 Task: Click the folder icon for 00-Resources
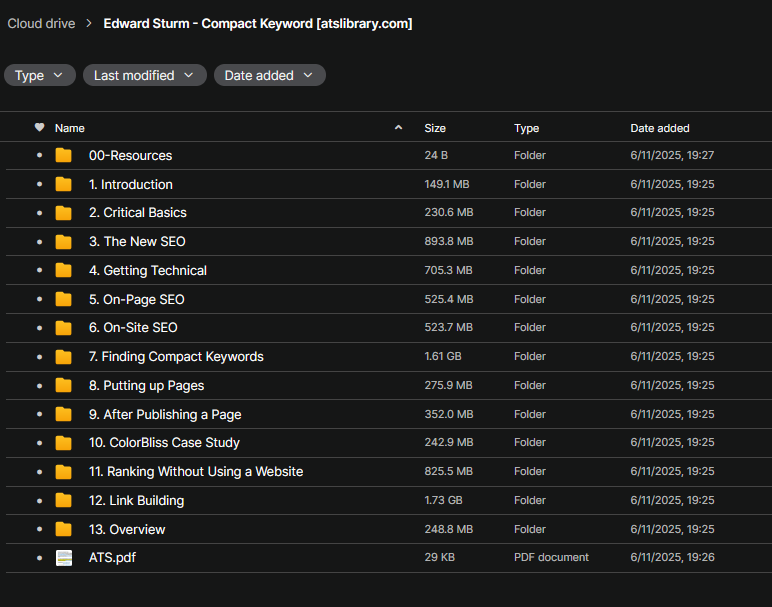(x=64, y=155)
